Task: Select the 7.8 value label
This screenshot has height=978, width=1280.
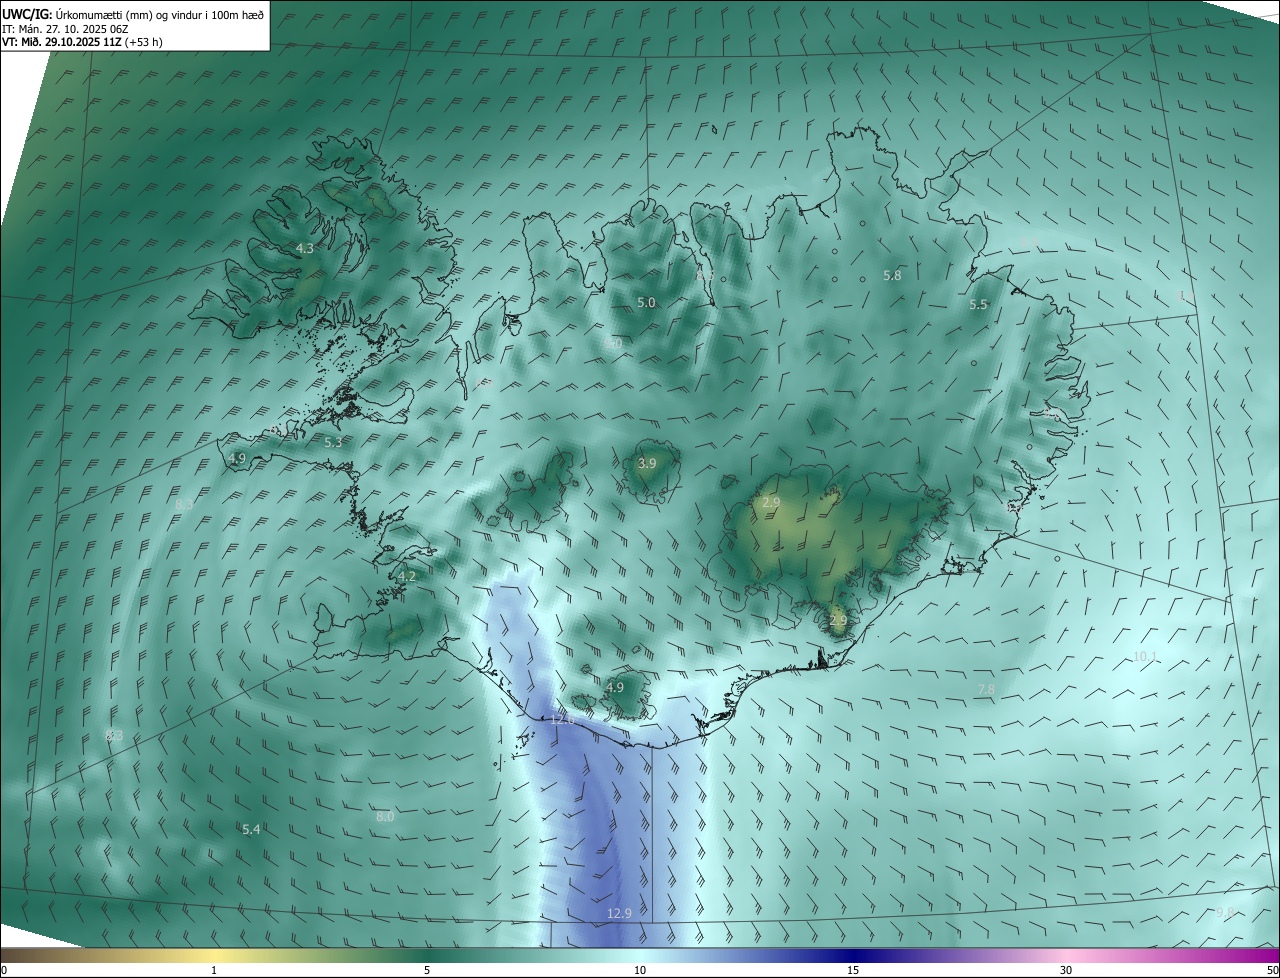Action: pos(986,689)
